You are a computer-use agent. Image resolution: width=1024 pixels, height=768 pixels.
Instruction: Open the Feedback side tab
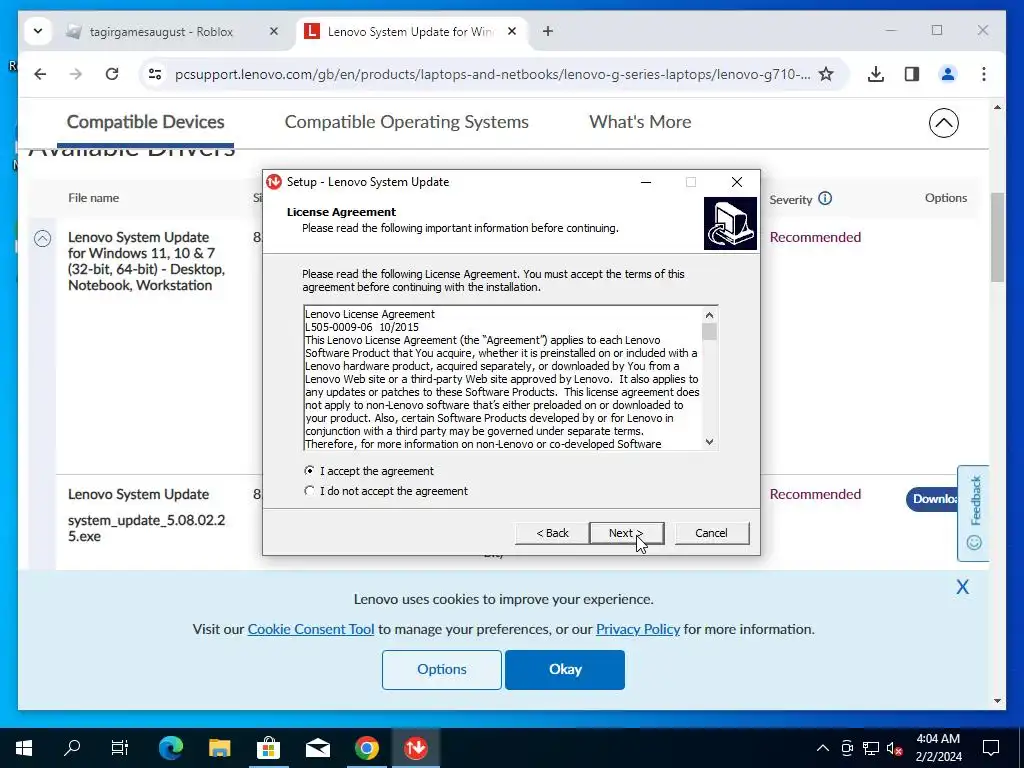(x=974, y=513)
